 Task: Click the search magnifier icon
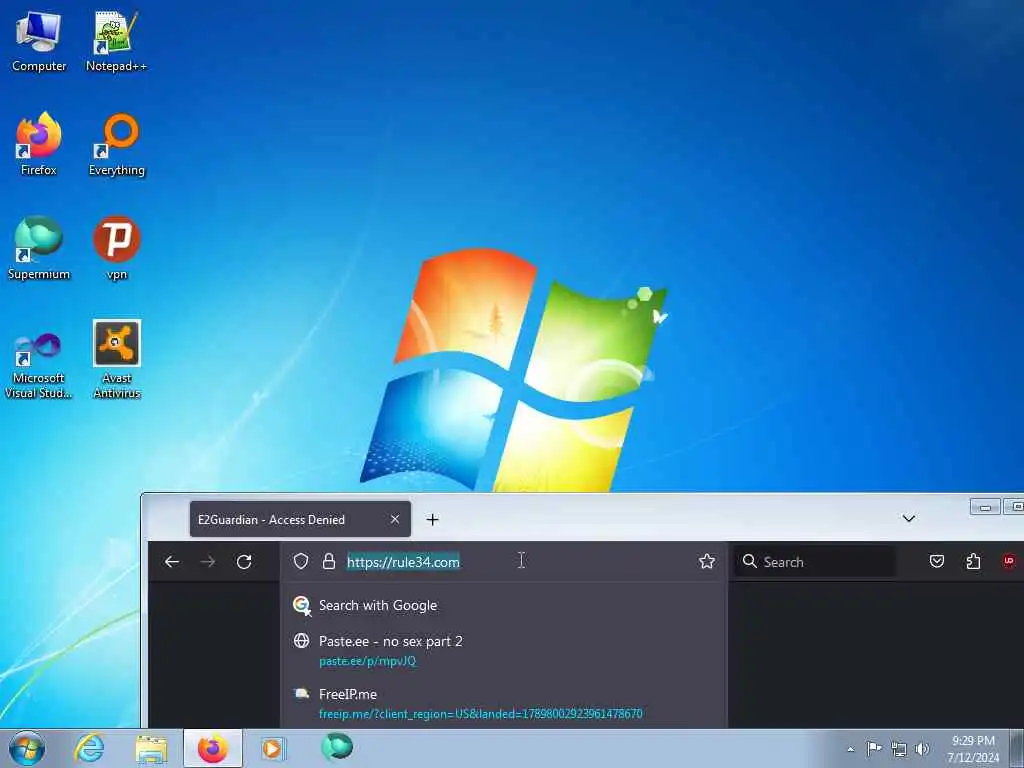click(750, 562)
